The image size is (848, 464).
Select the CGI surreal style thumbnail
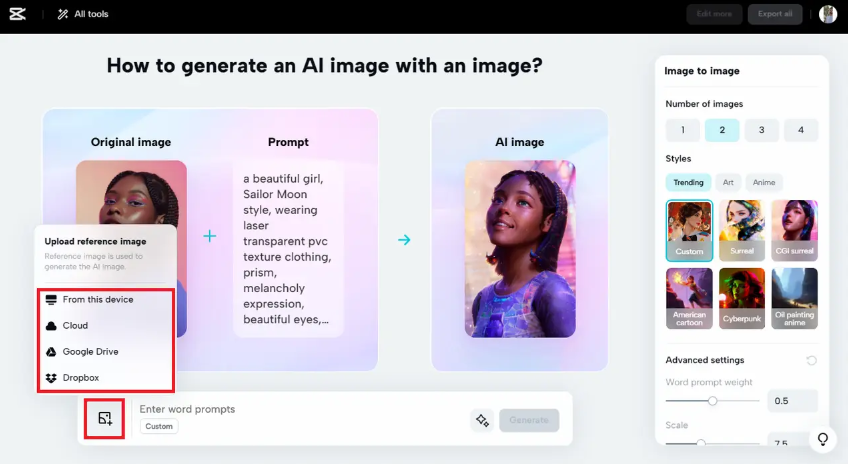point(794,230)
